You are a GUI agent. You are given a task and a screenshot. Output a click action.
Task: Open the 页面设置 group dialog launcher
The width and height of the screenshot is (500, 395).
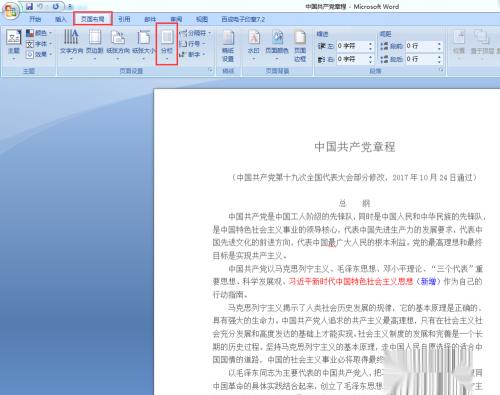210,70
